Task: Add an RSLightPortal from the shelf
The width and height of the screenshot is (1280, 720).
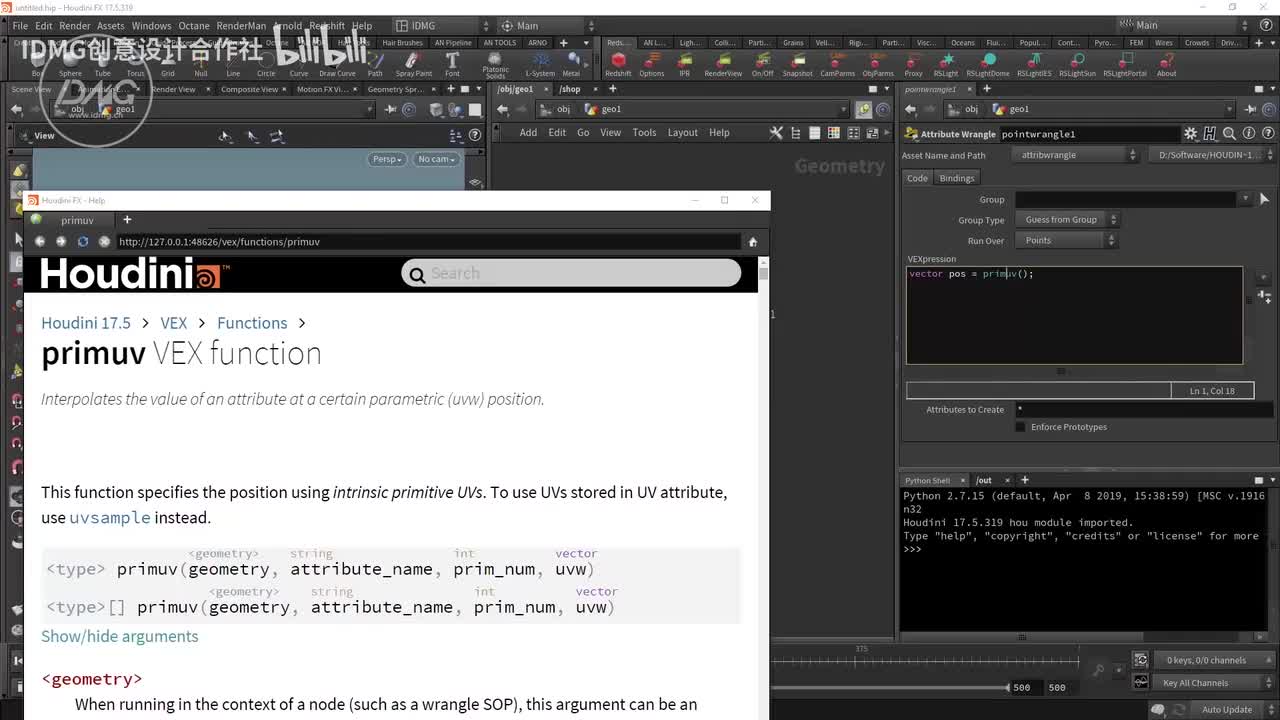Action: click(x=1125, y=65)
